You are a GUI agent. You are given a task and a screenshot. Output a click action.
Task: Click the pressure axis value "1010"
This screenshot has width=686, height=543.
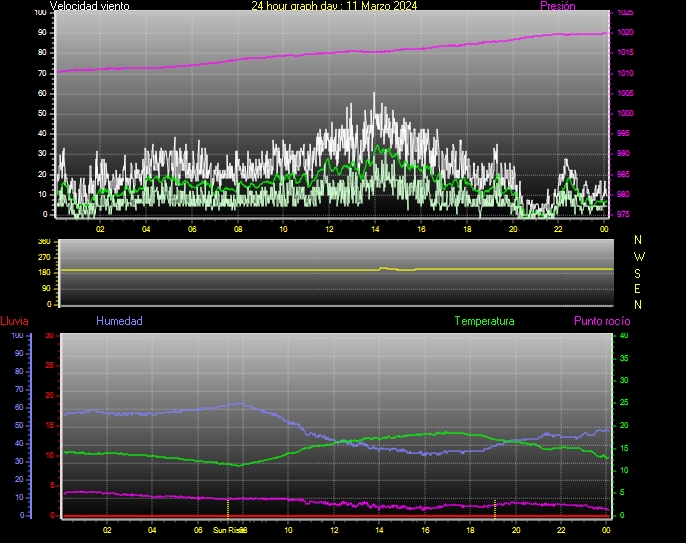625,73
